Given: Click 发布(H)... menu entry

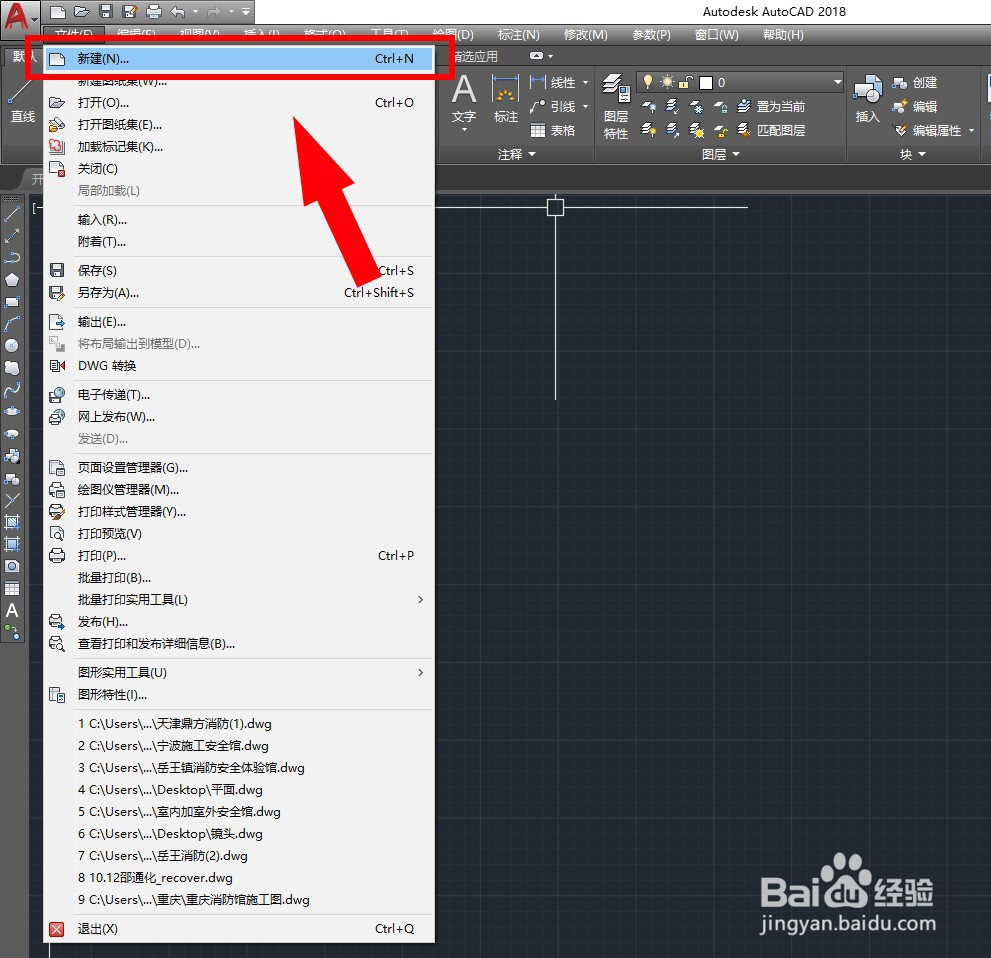Looking at the screenshot, I should pyautogui.click(x=240, y=622).
